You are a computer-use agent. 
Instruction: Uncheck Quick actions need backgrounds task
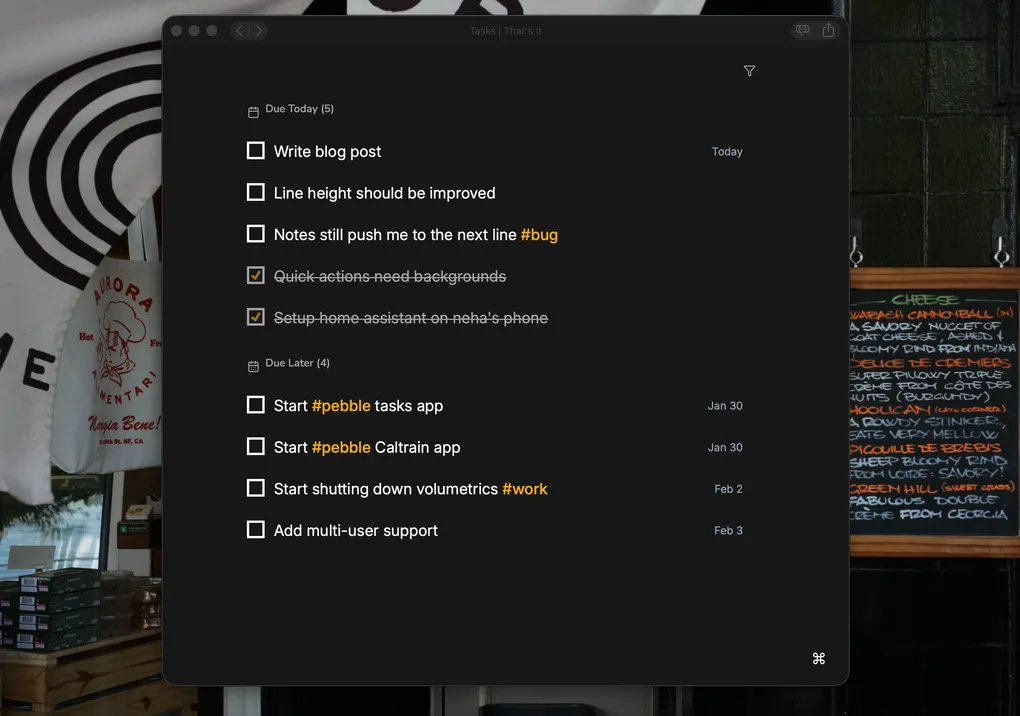click(256, 275)
